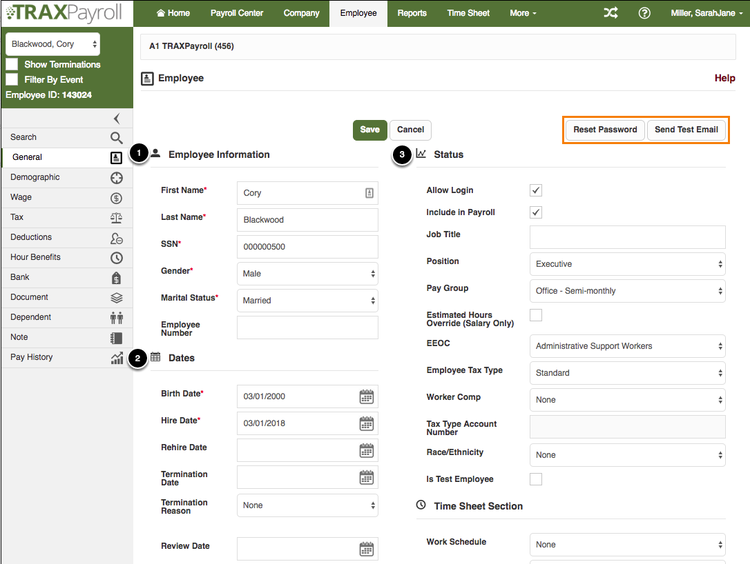Click the Reset Password button
Viewport: 750px width, 564px height.
click(x=605, y=130)
